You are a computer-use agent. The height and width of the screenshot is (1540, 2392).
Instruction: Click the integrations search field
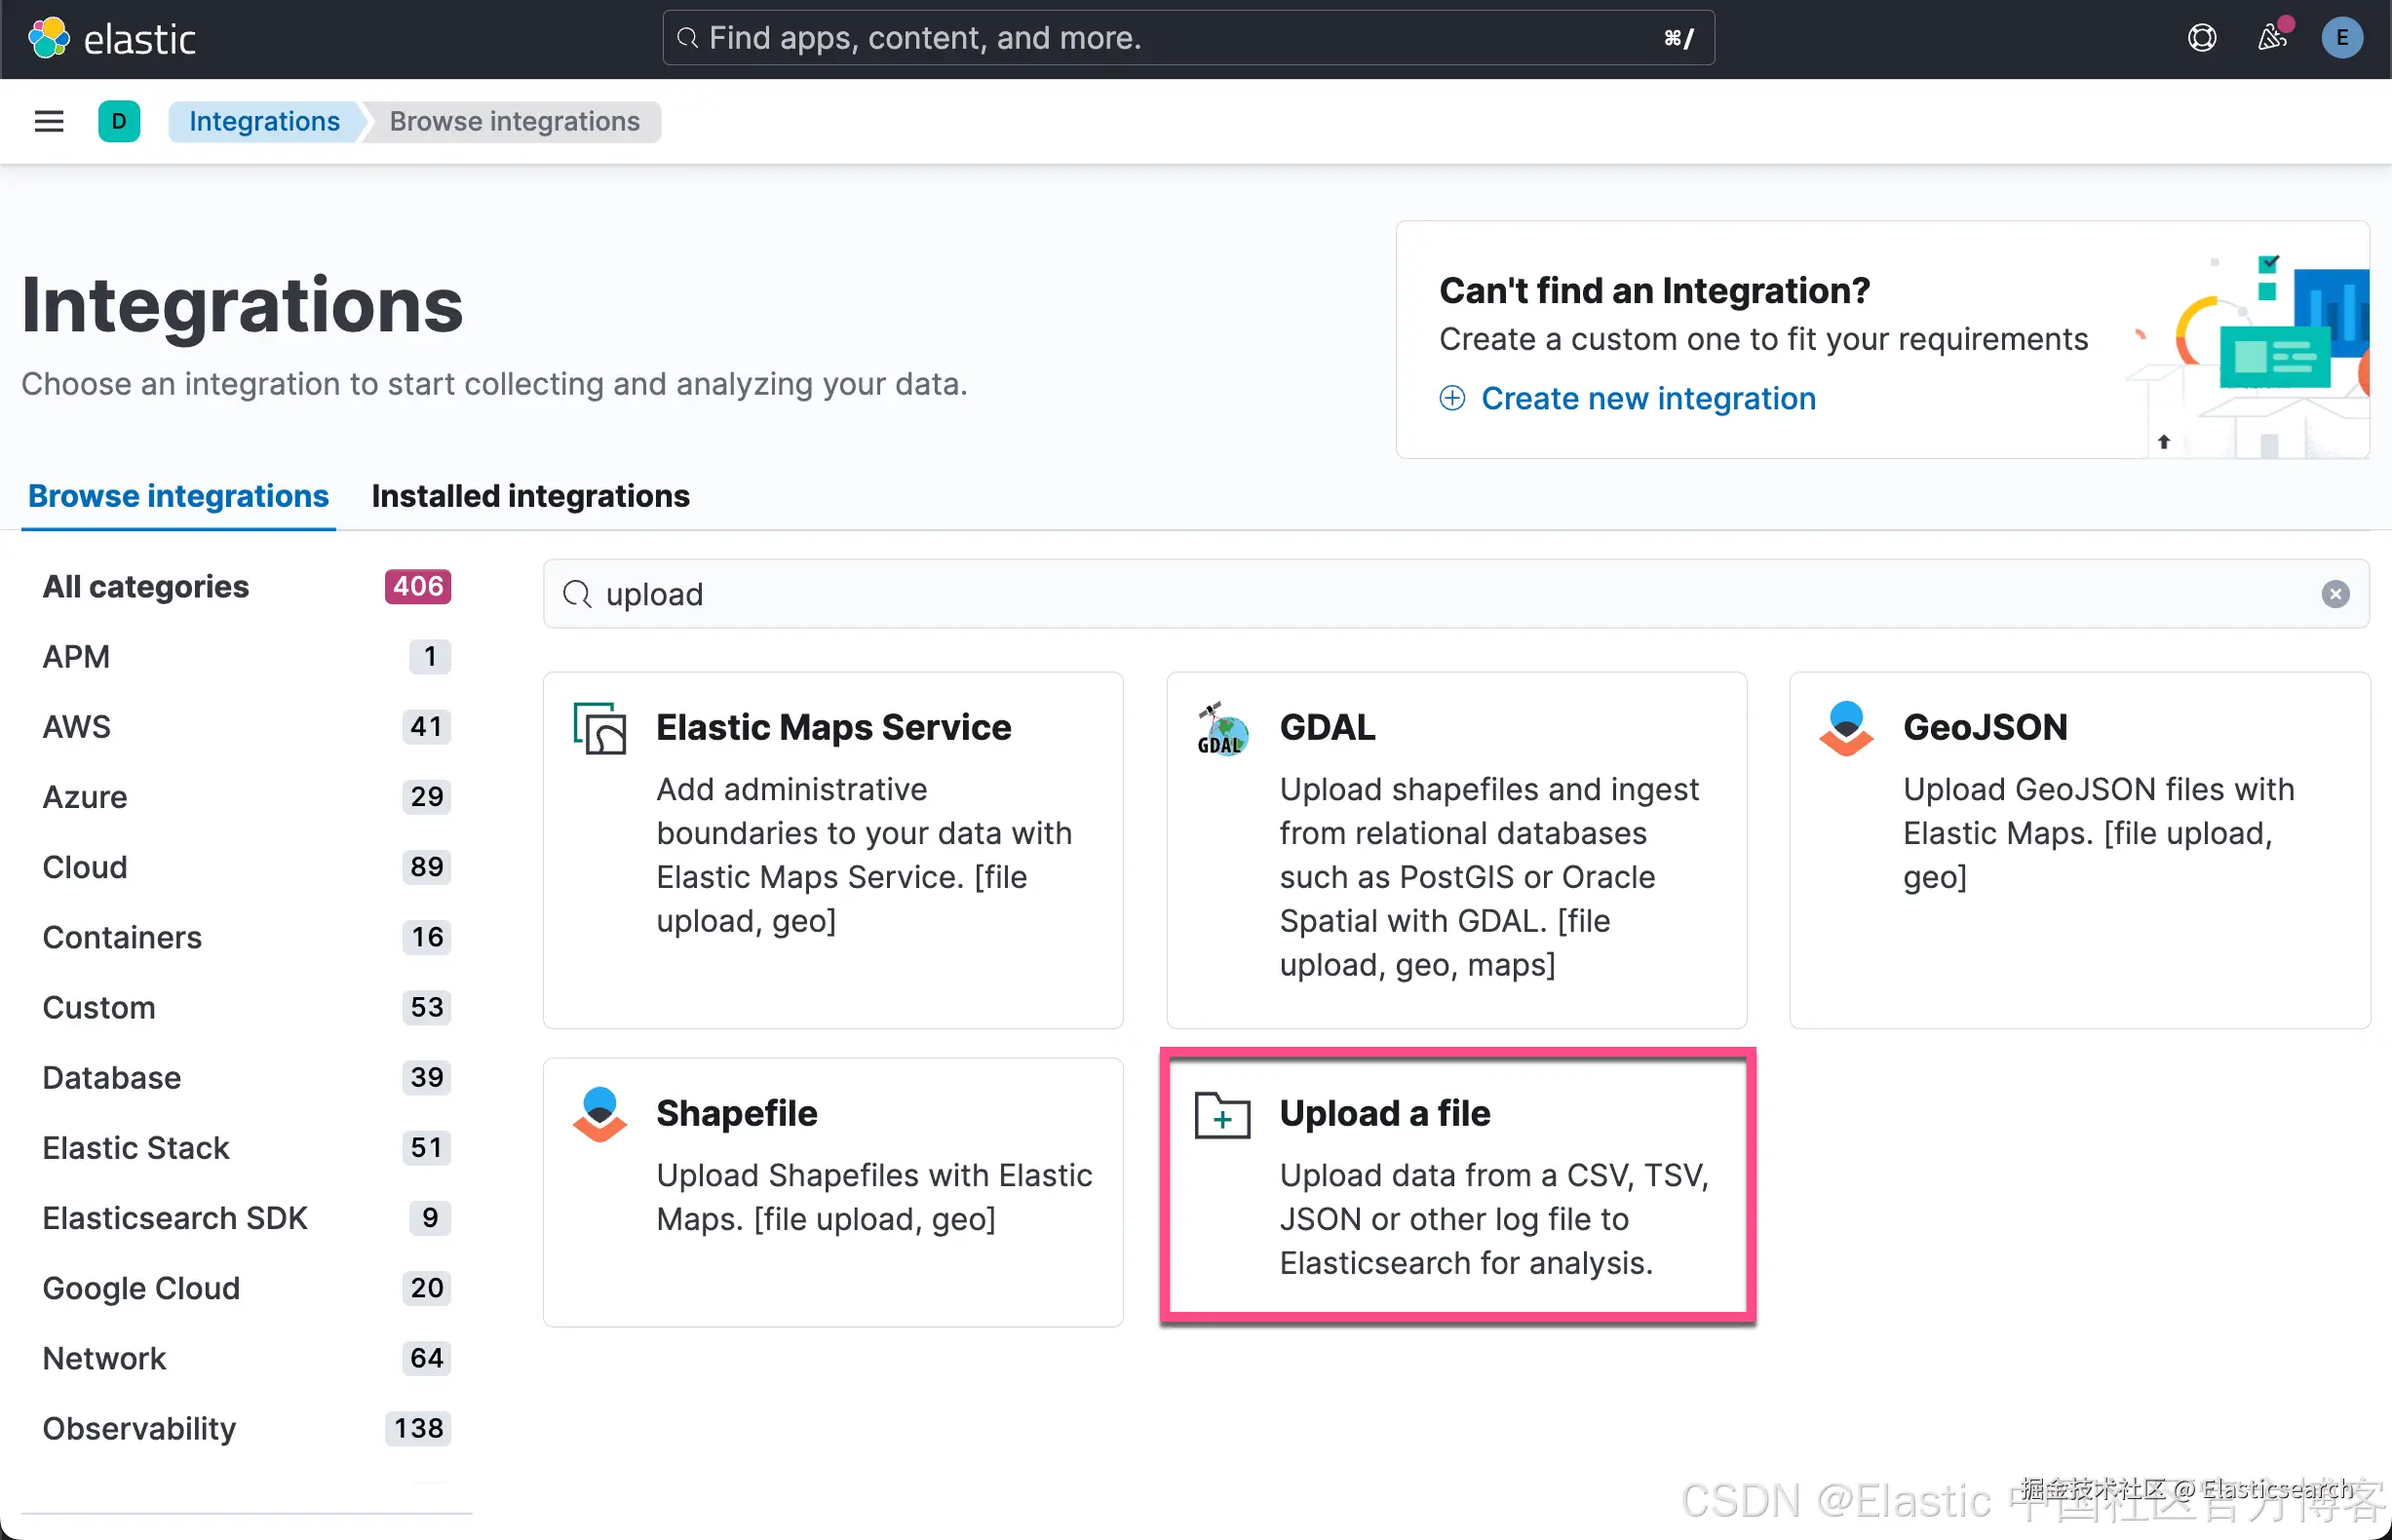tap(1400, 594)
